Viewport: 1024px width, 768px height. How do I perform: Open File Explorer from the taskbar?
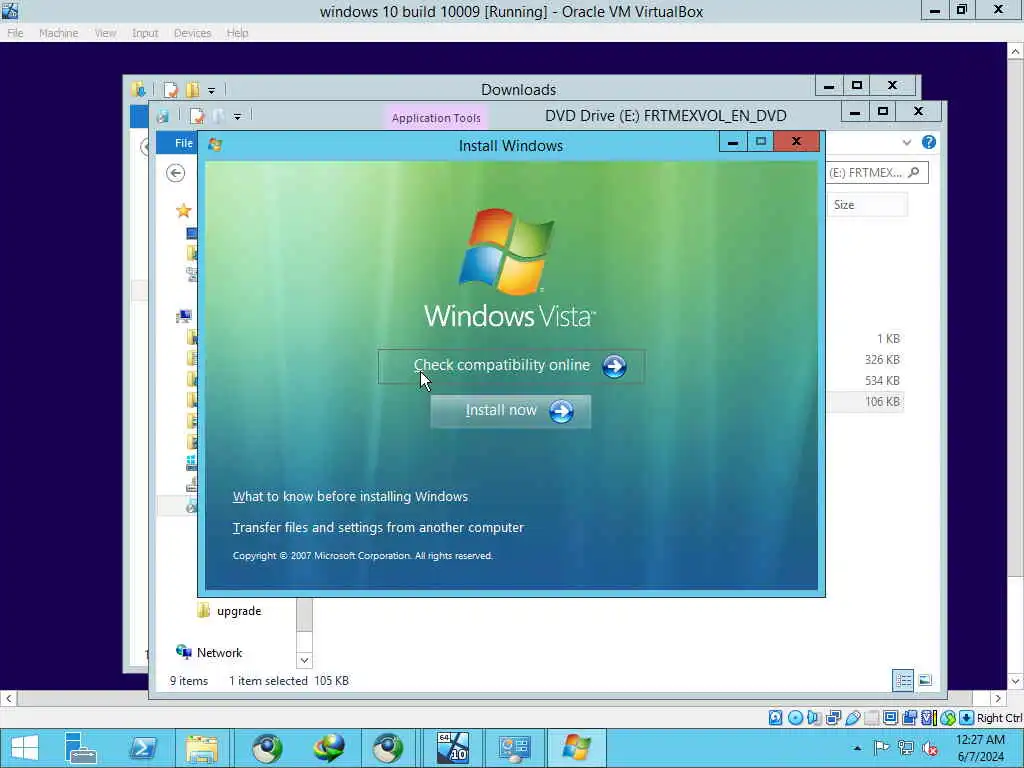point(202,748)
